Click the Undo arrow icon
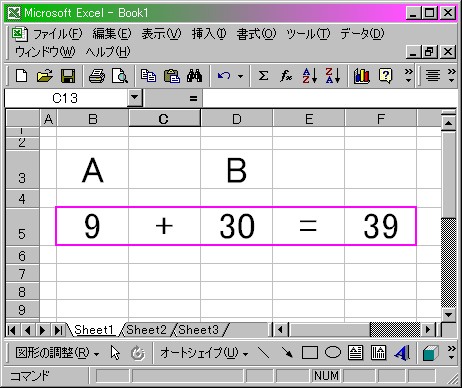Screen dimensions: 462x388 click(224, 76)
